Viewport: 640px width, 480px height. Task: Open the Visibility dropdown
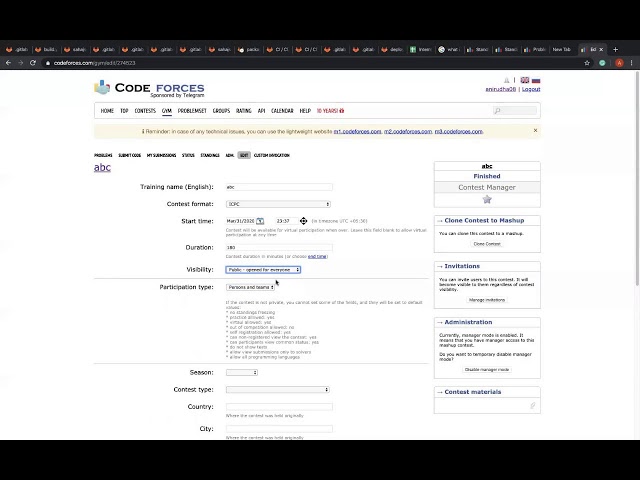pyautogui.click(x=263, y=270)
